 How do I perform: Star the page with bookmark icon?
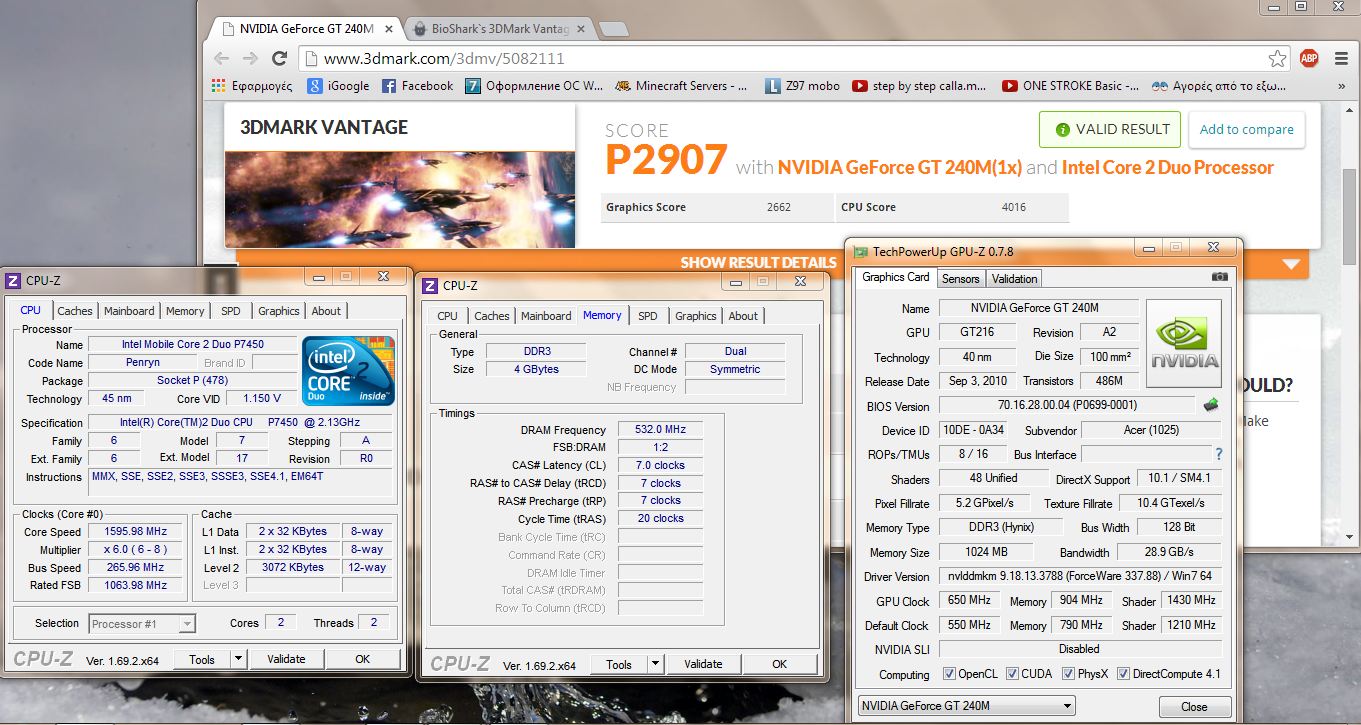(x=1277, y=58)
